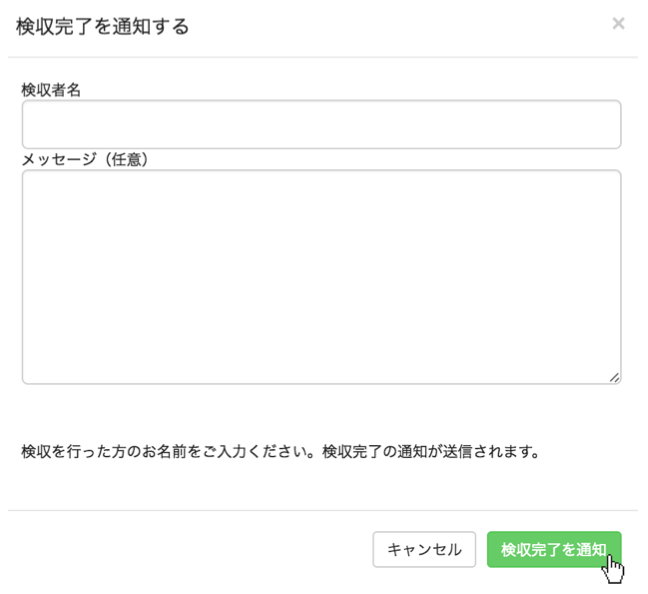The height and width of the screenshot is (594, 648).
Task: Choose the white キャンセル option in the footer
Action: [x=424, y=549]
